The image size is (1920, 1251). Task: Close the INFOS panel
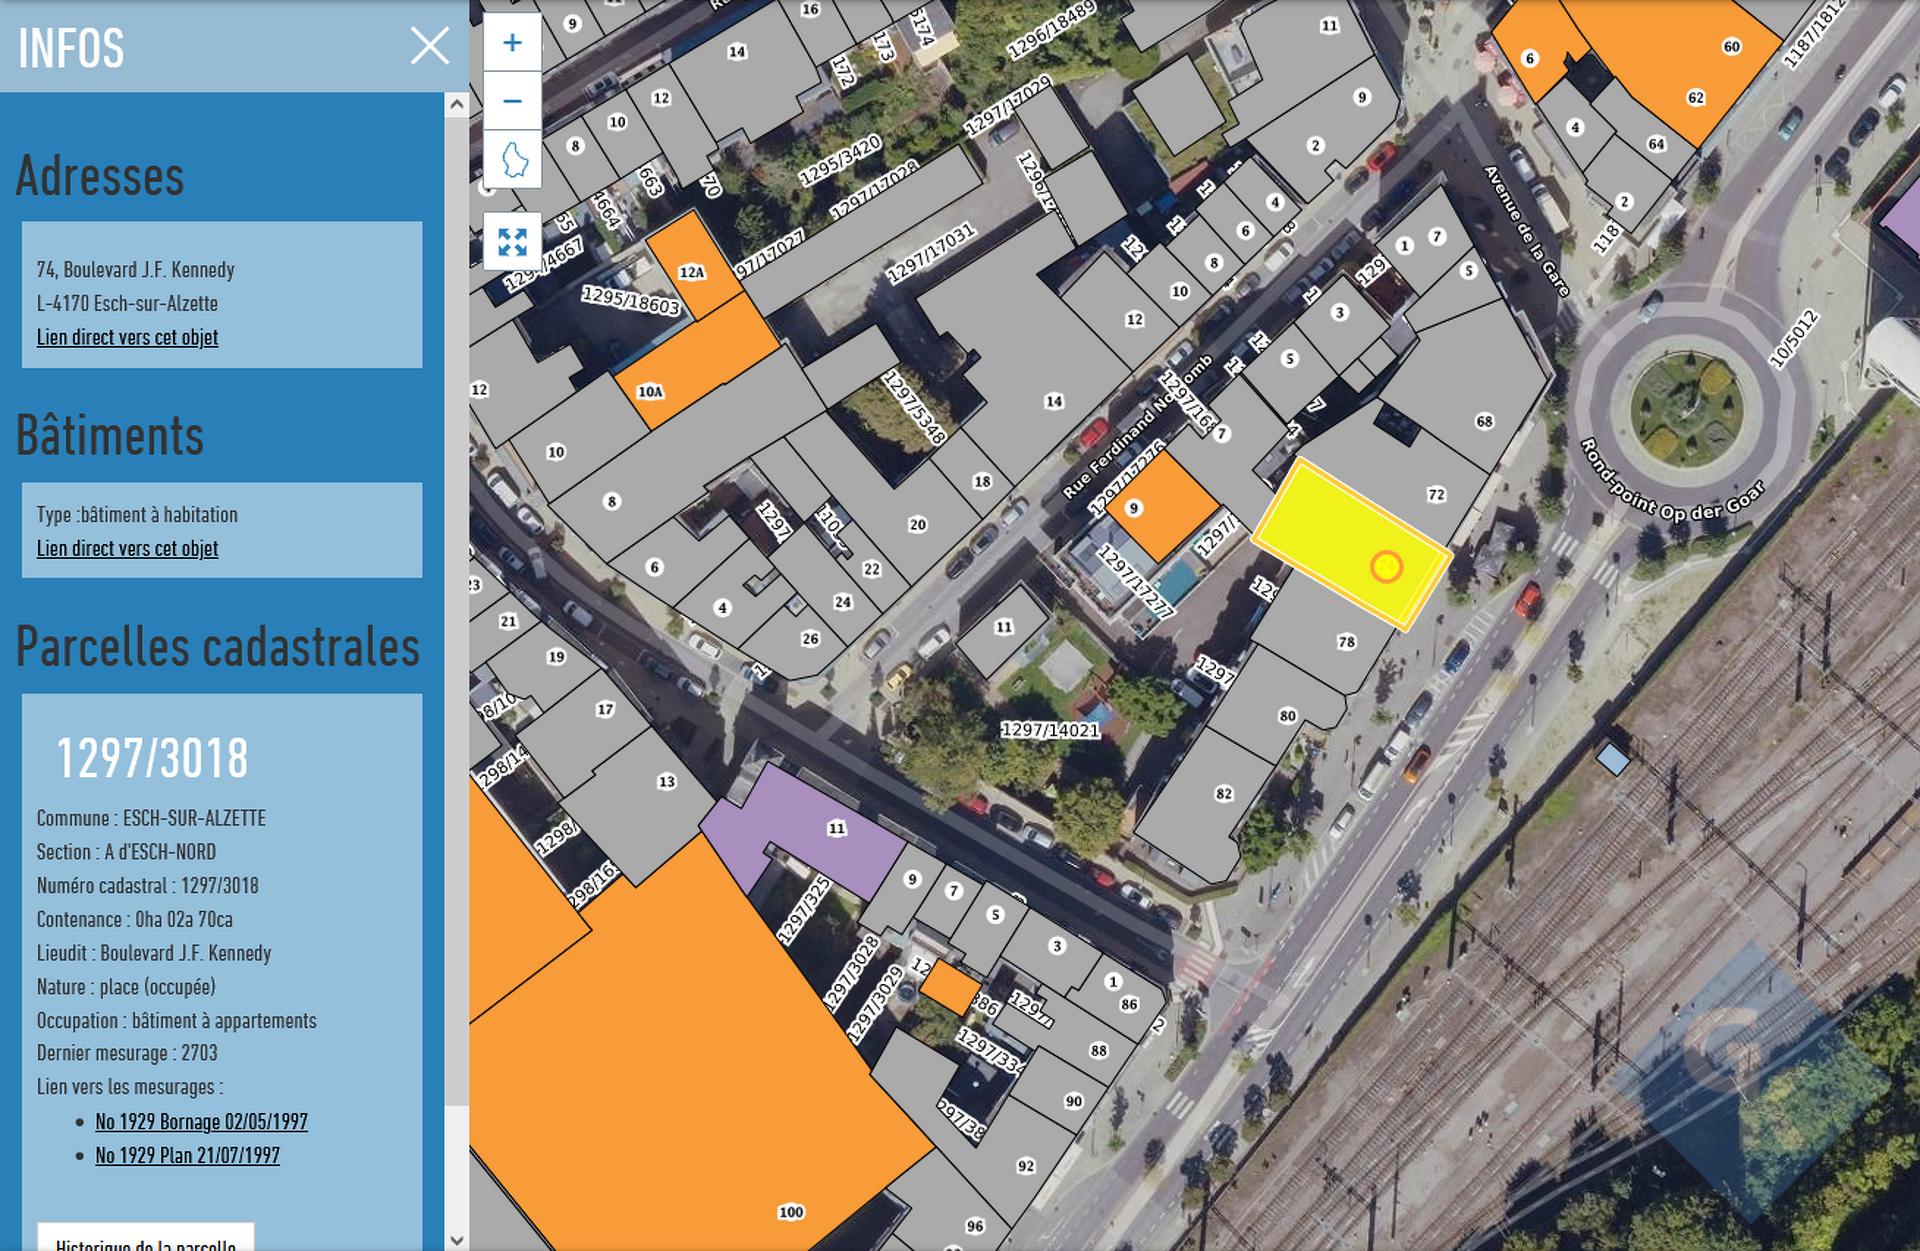tap(430, 46)
